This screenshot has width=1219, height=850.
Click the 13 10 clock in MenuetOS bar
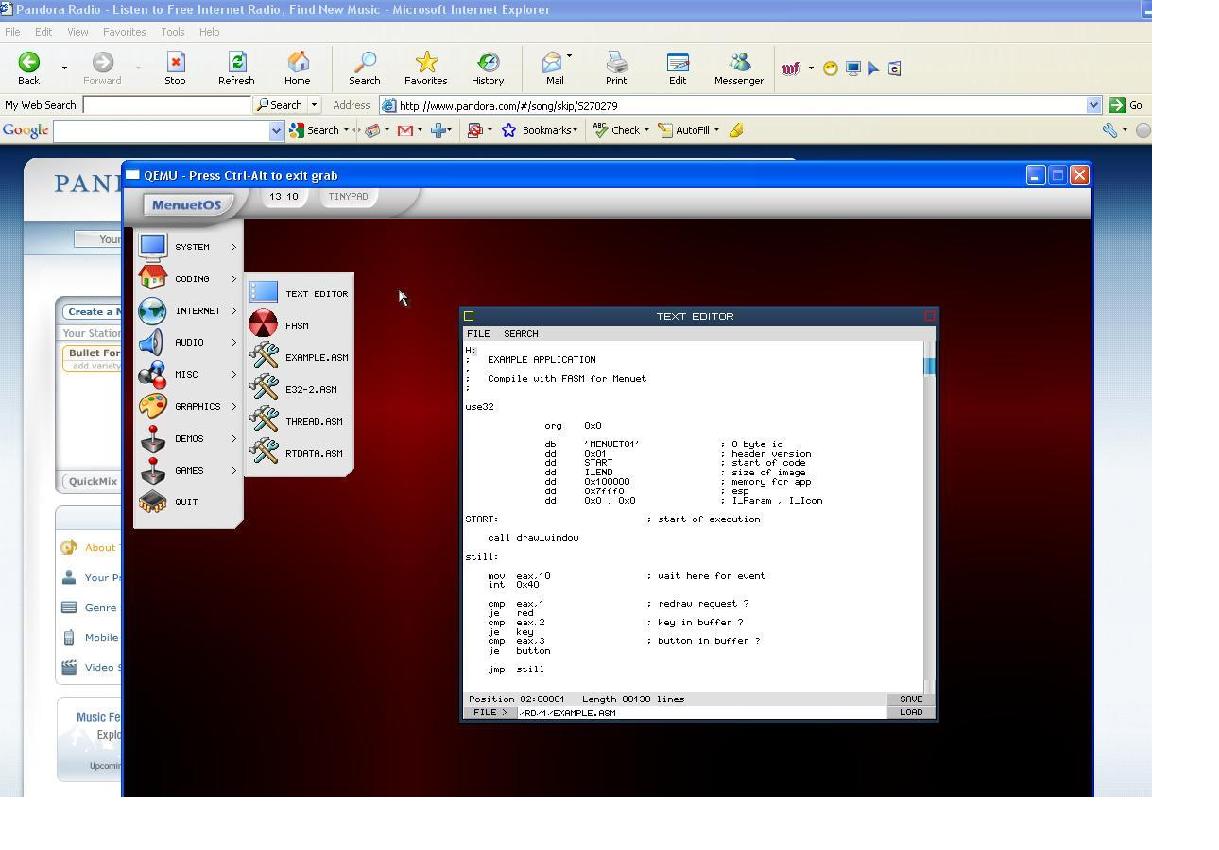[285, 197]
